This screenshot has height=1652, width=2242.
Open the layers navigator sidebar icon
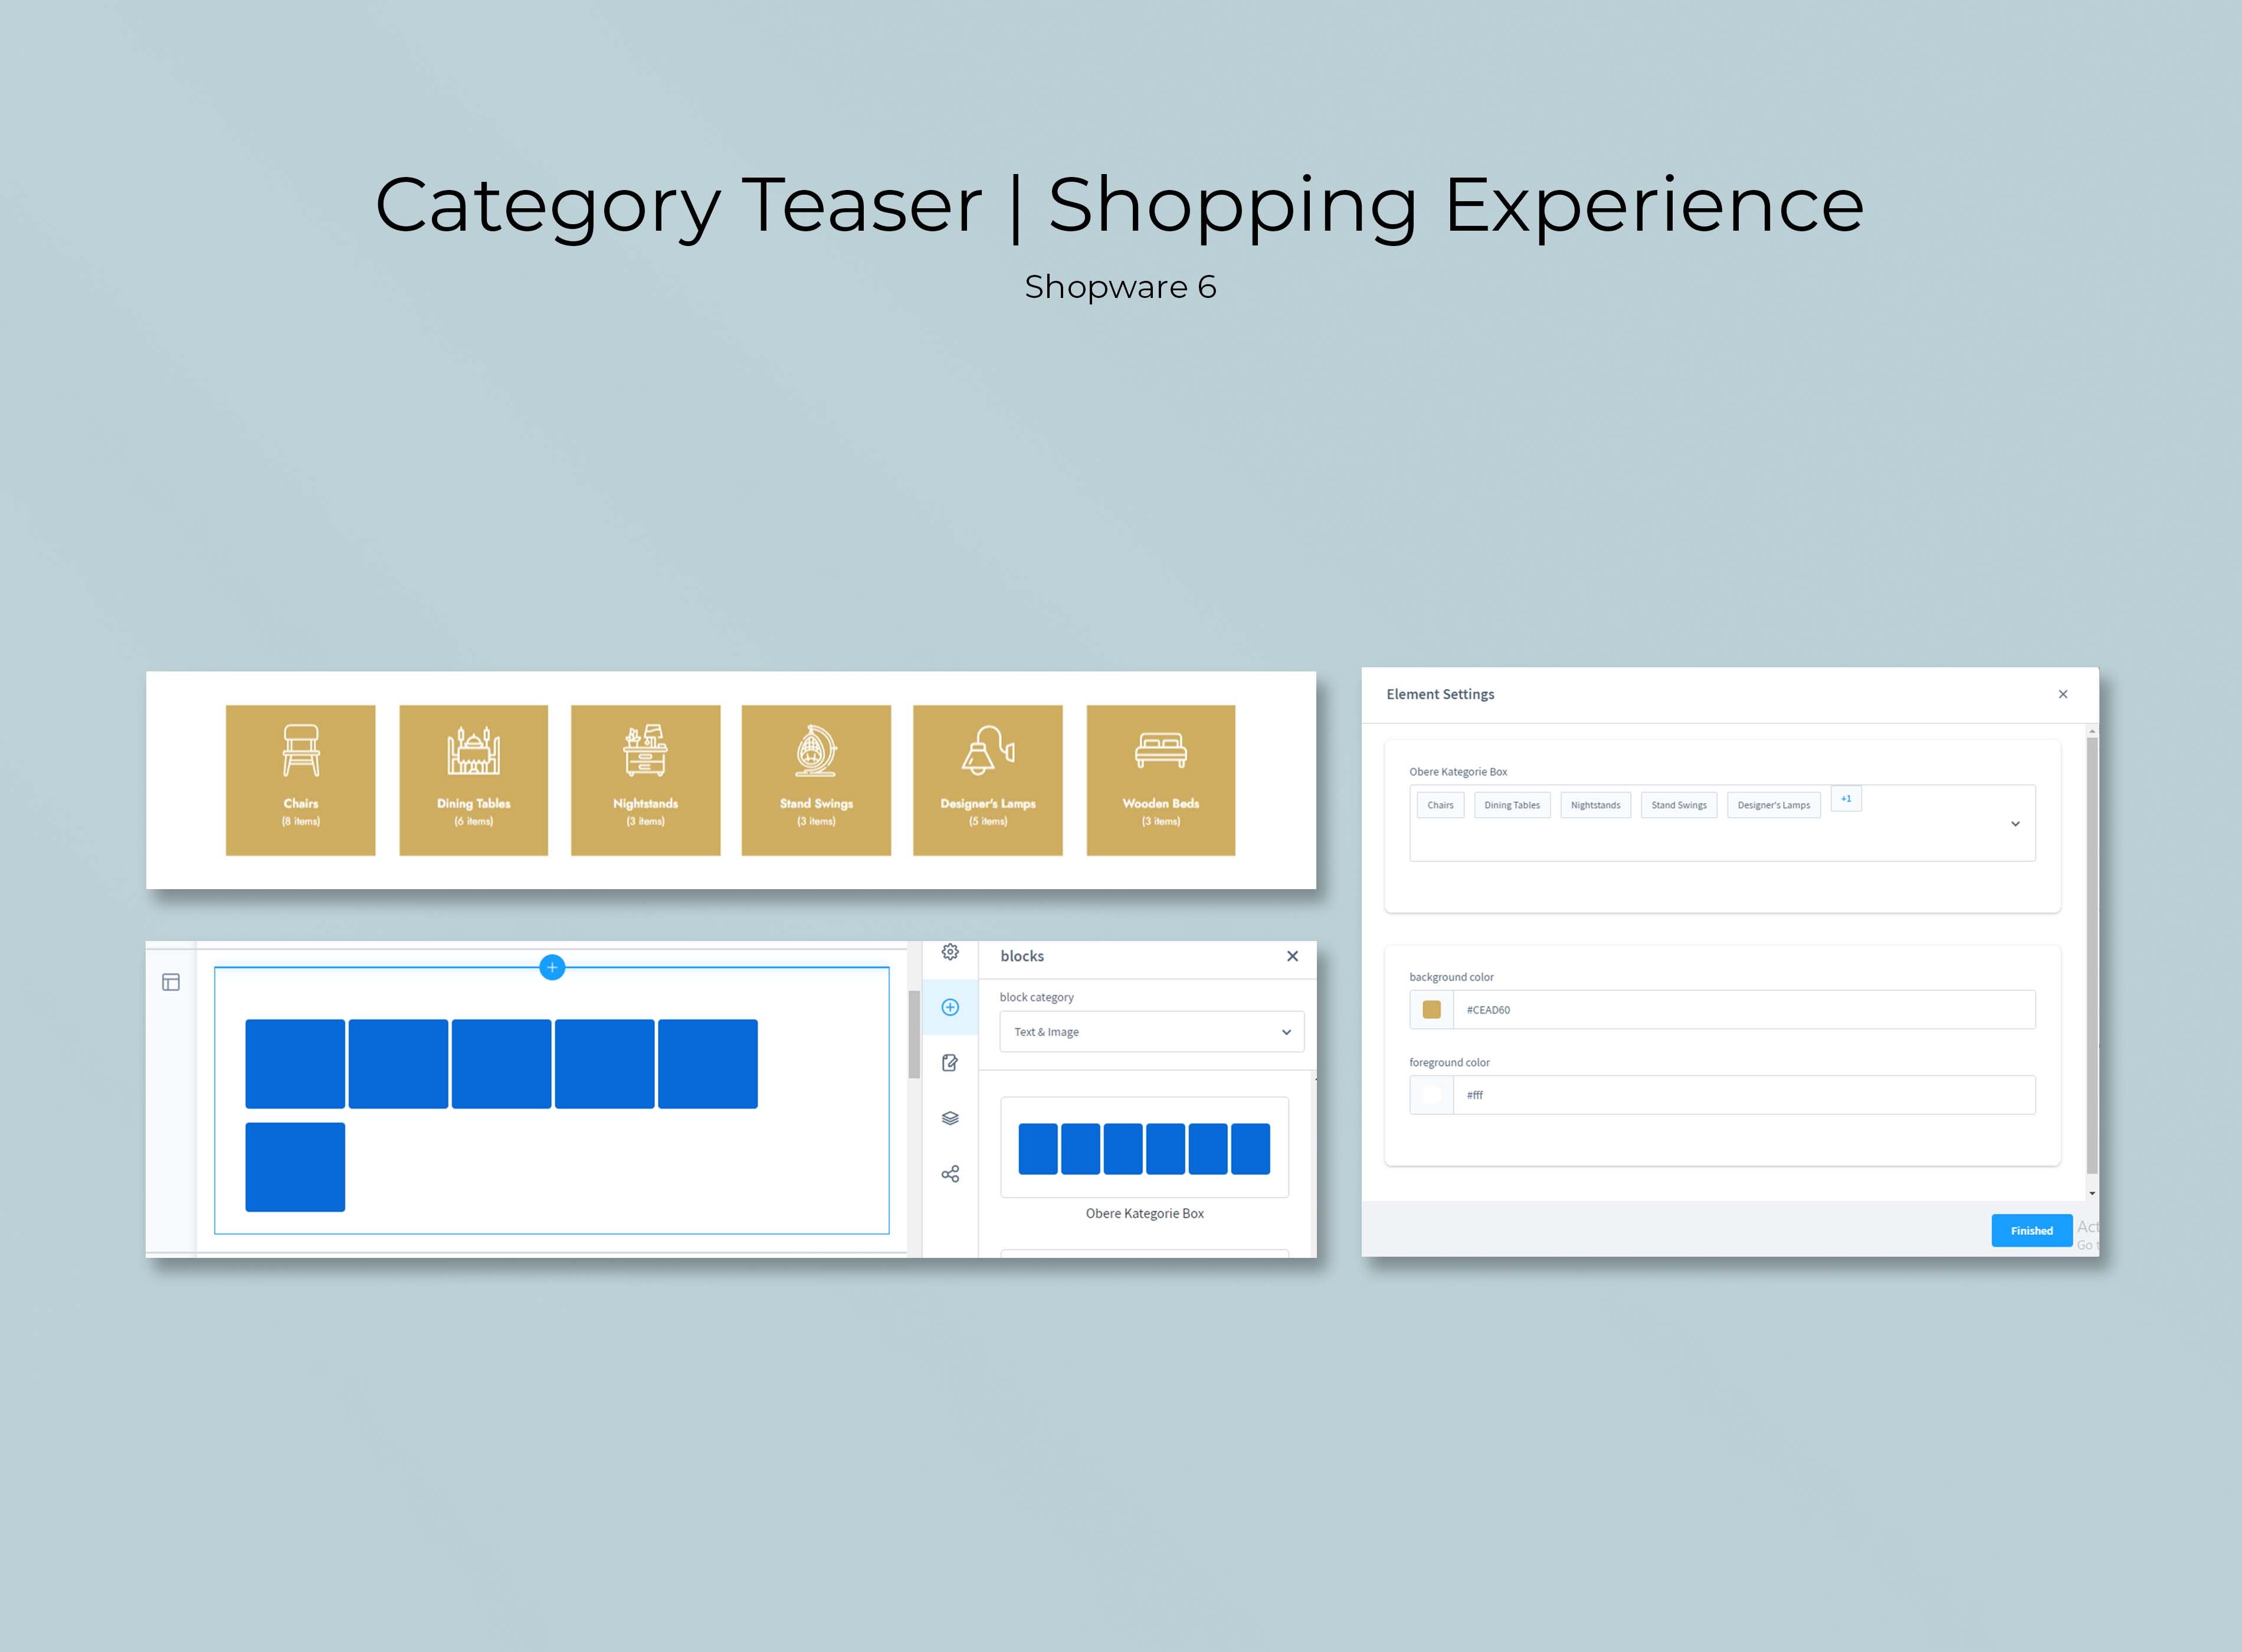(950, 1118)
